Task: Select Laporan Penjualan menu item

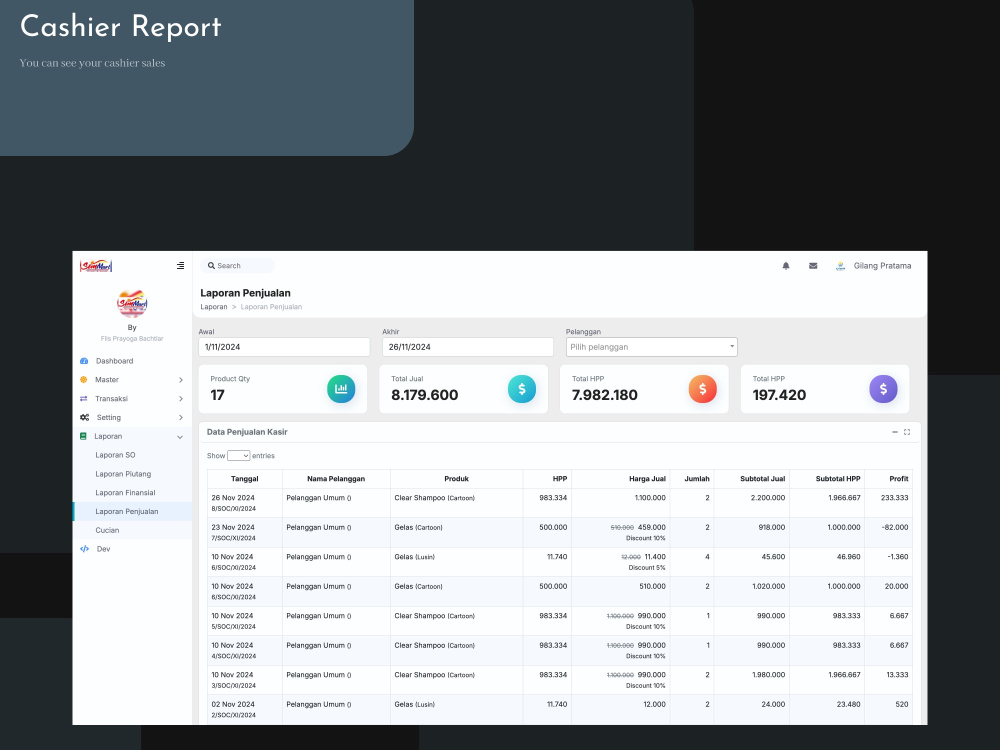Action: tap(132, 511)
